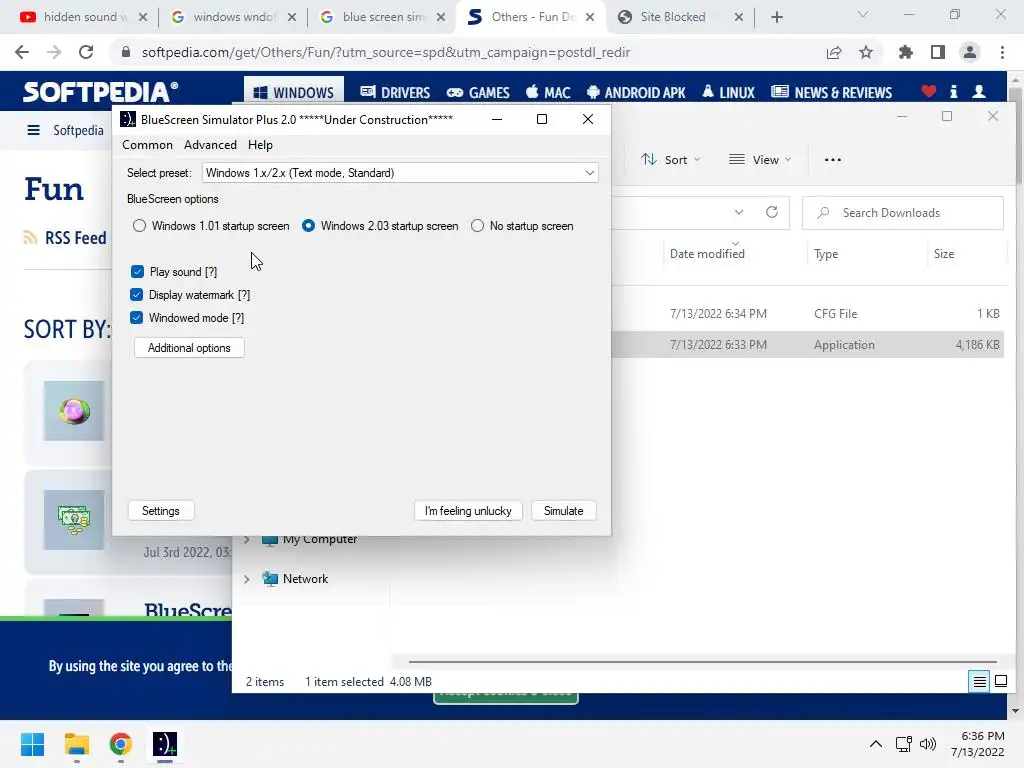Open the Softpedia ANDROID APK section
Screen dimensions: 1024x768
(x=636, y=93)
